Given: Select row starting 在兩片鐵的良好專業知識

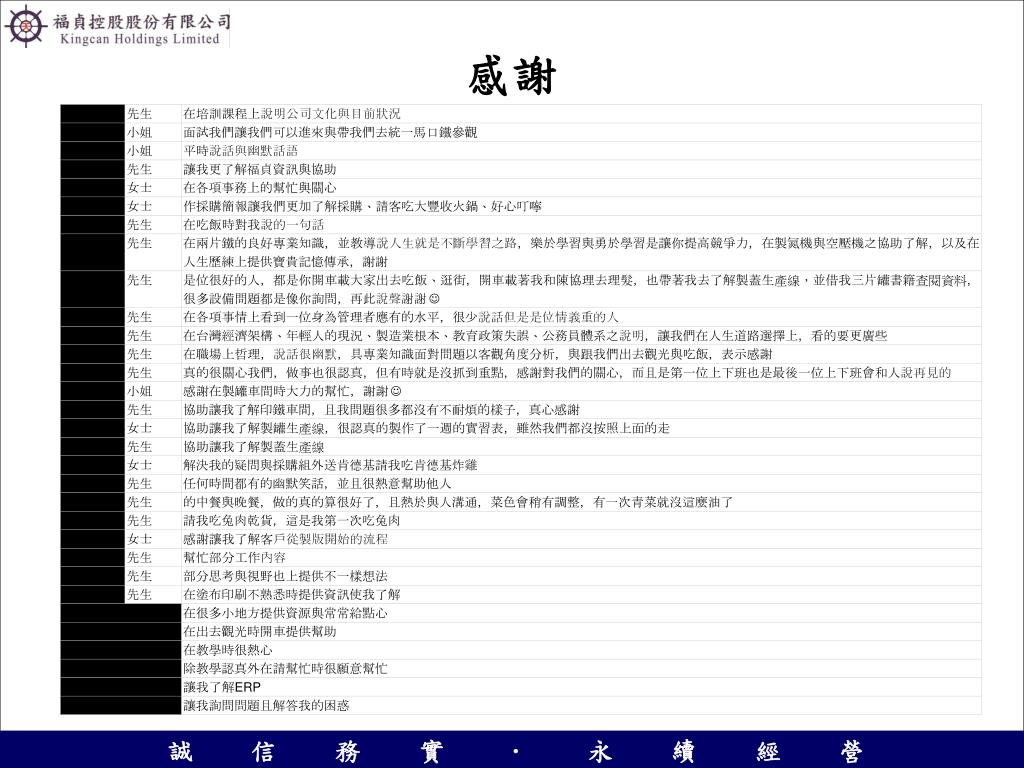Looking at the screenshot, I should (521, 252).
